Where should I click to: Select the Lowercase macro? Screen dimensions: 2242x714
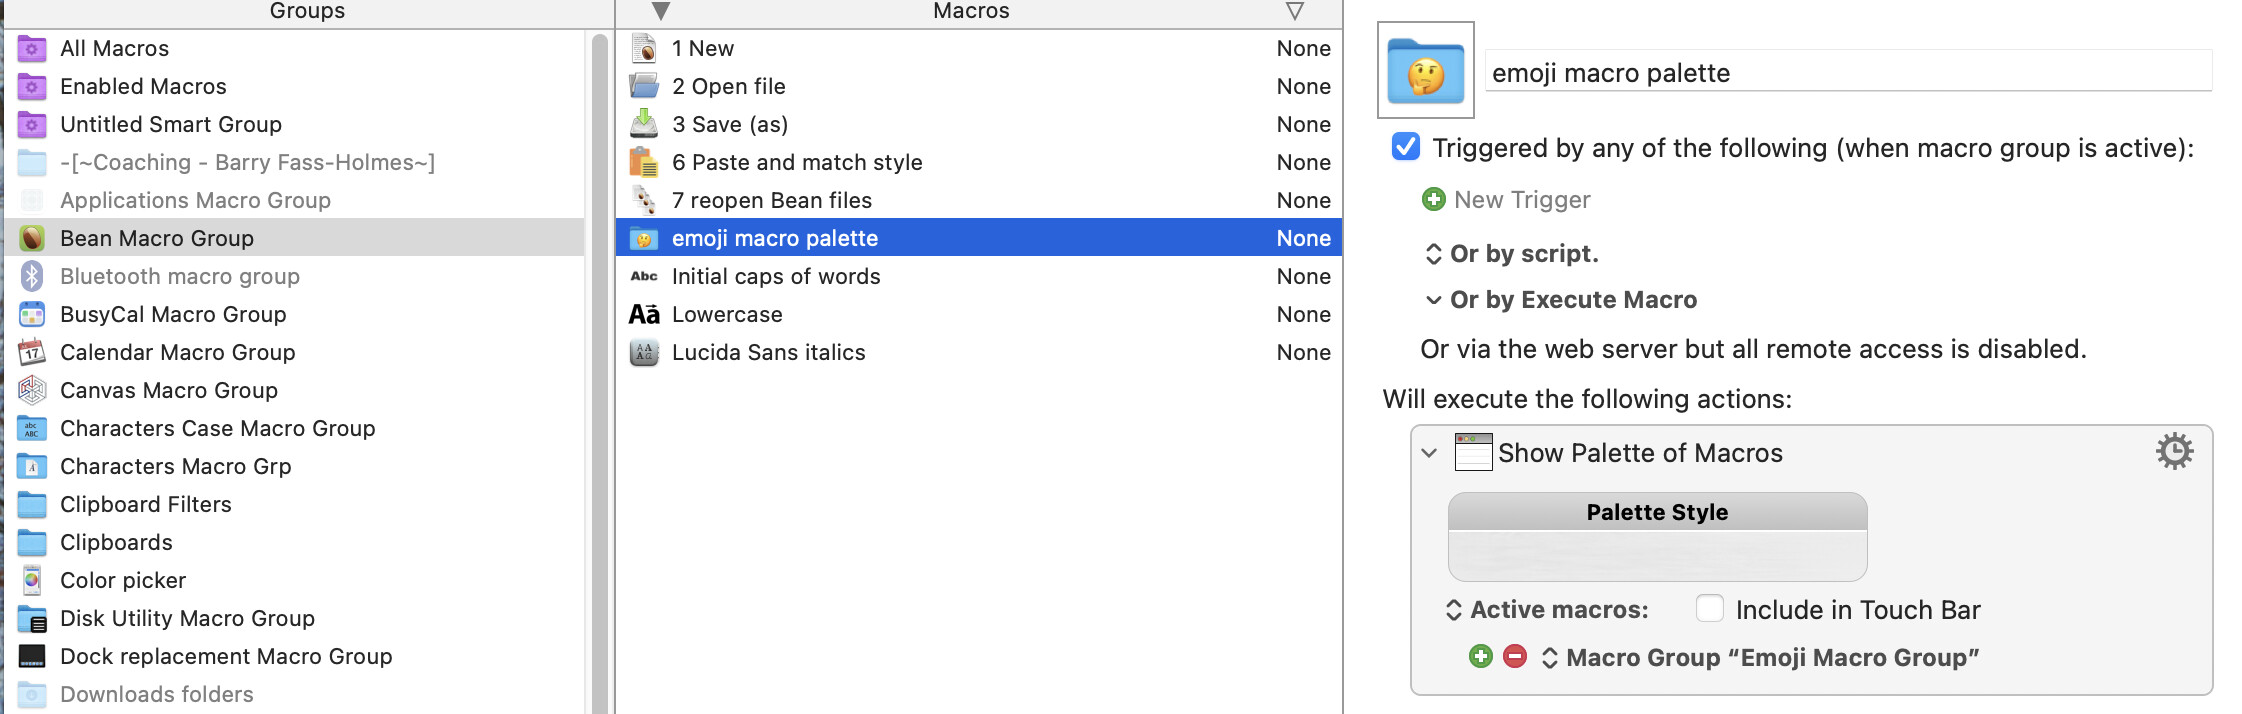[x=727, y=314]
